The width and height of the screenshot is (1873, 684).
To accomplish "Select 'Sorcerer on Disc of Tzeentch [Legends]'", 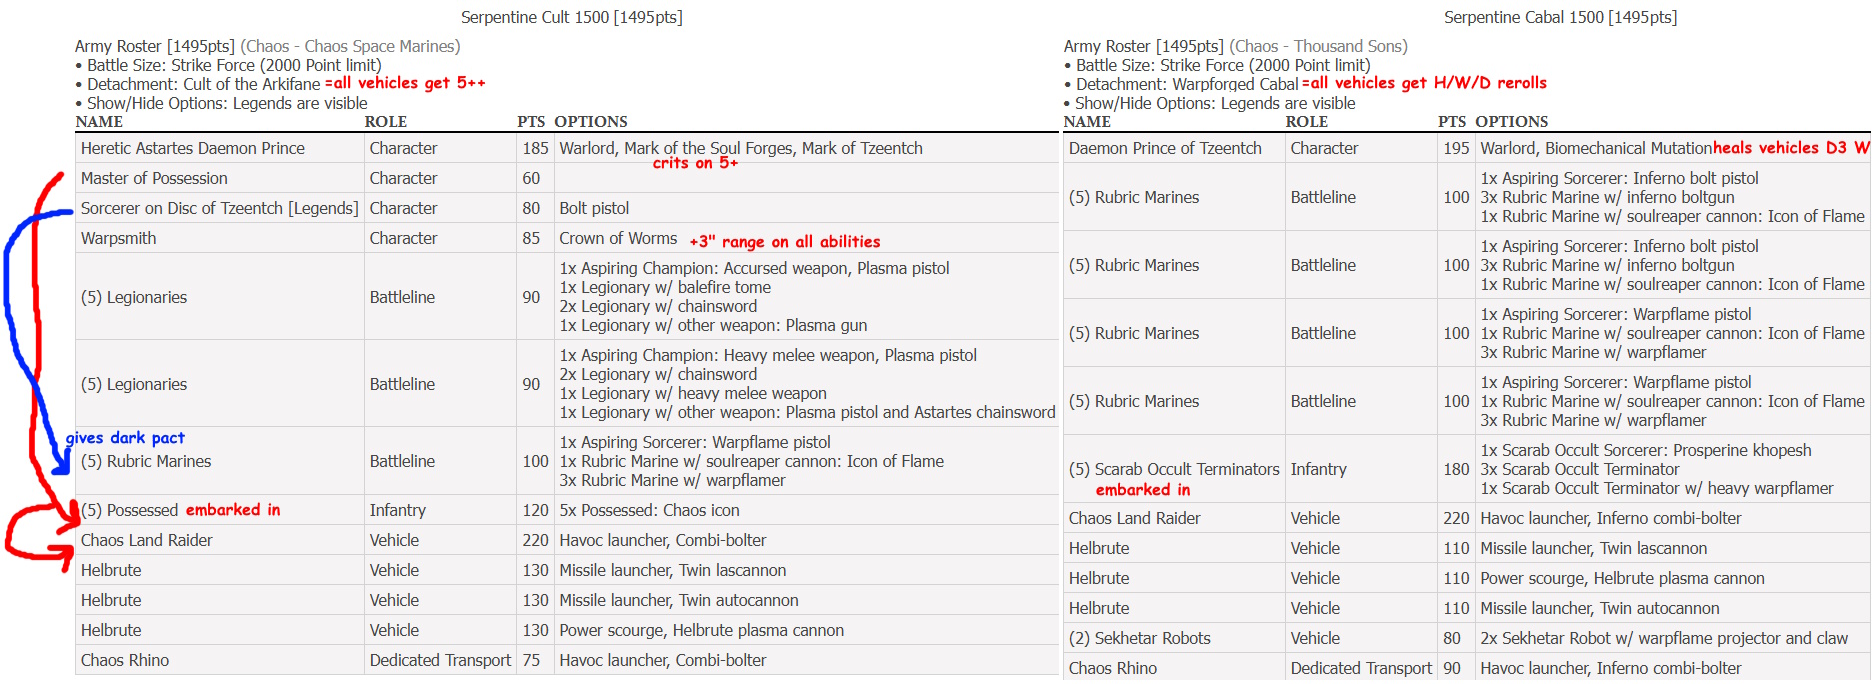I will pos(219,208).
